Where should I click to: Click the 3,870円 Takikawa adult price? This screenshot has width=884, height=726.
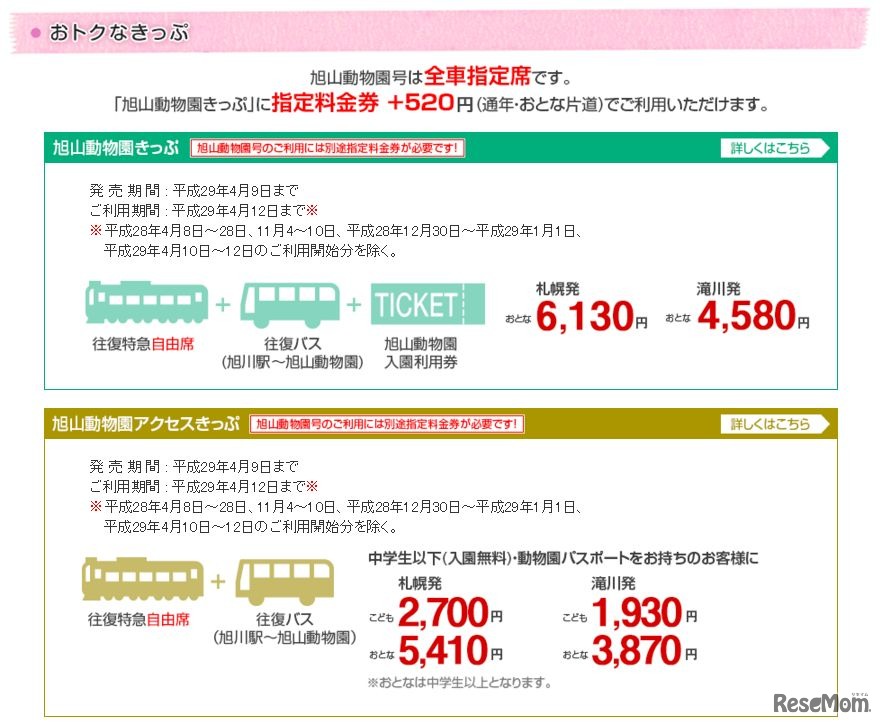(x=644, y=650)
